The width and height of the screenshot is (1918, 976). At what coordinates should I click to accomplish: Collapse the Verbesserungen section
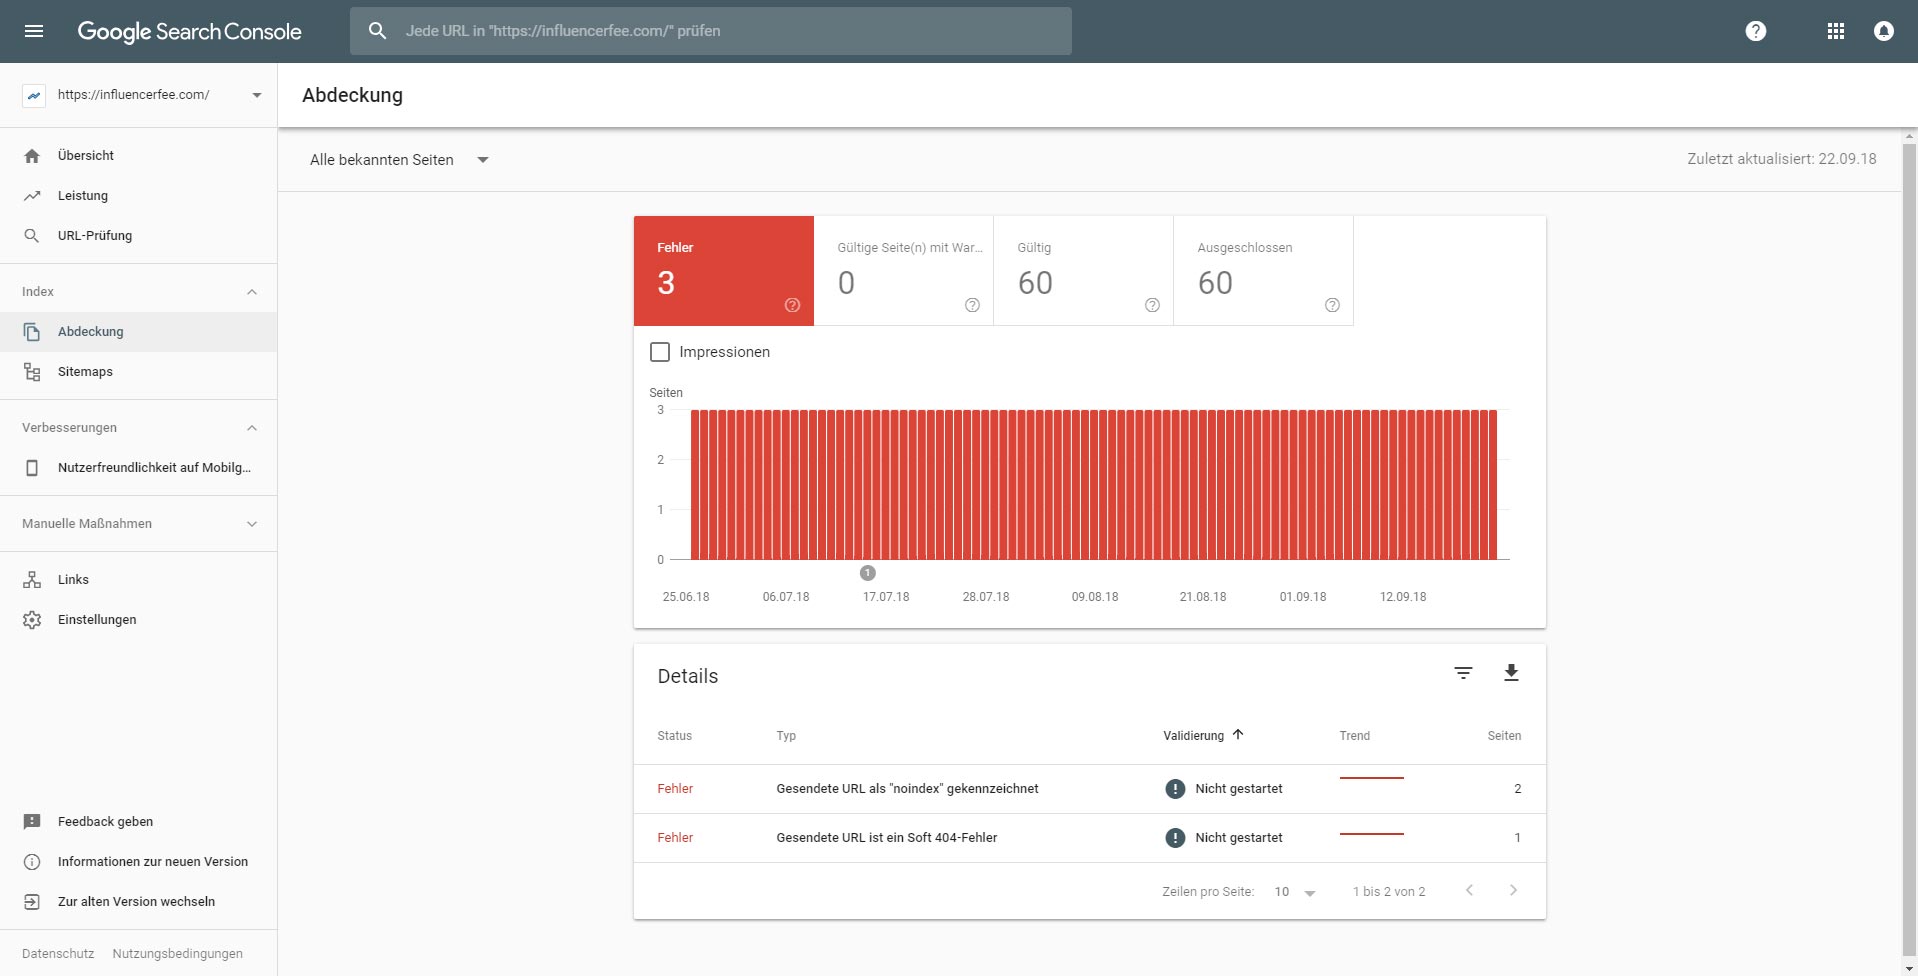click(139, 428)
